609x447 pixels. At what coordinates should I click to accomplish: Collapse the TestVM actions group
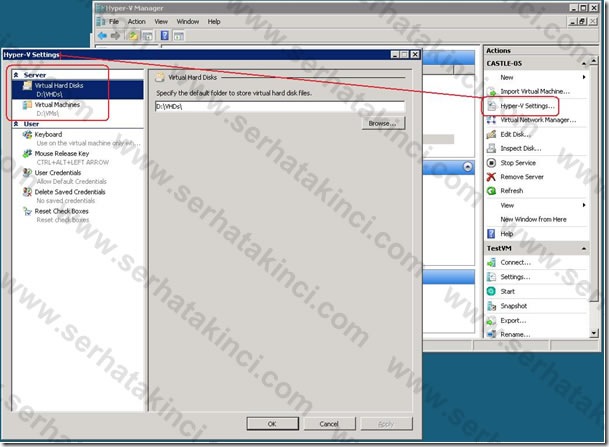pyautogui.click(x=584, y=249)
